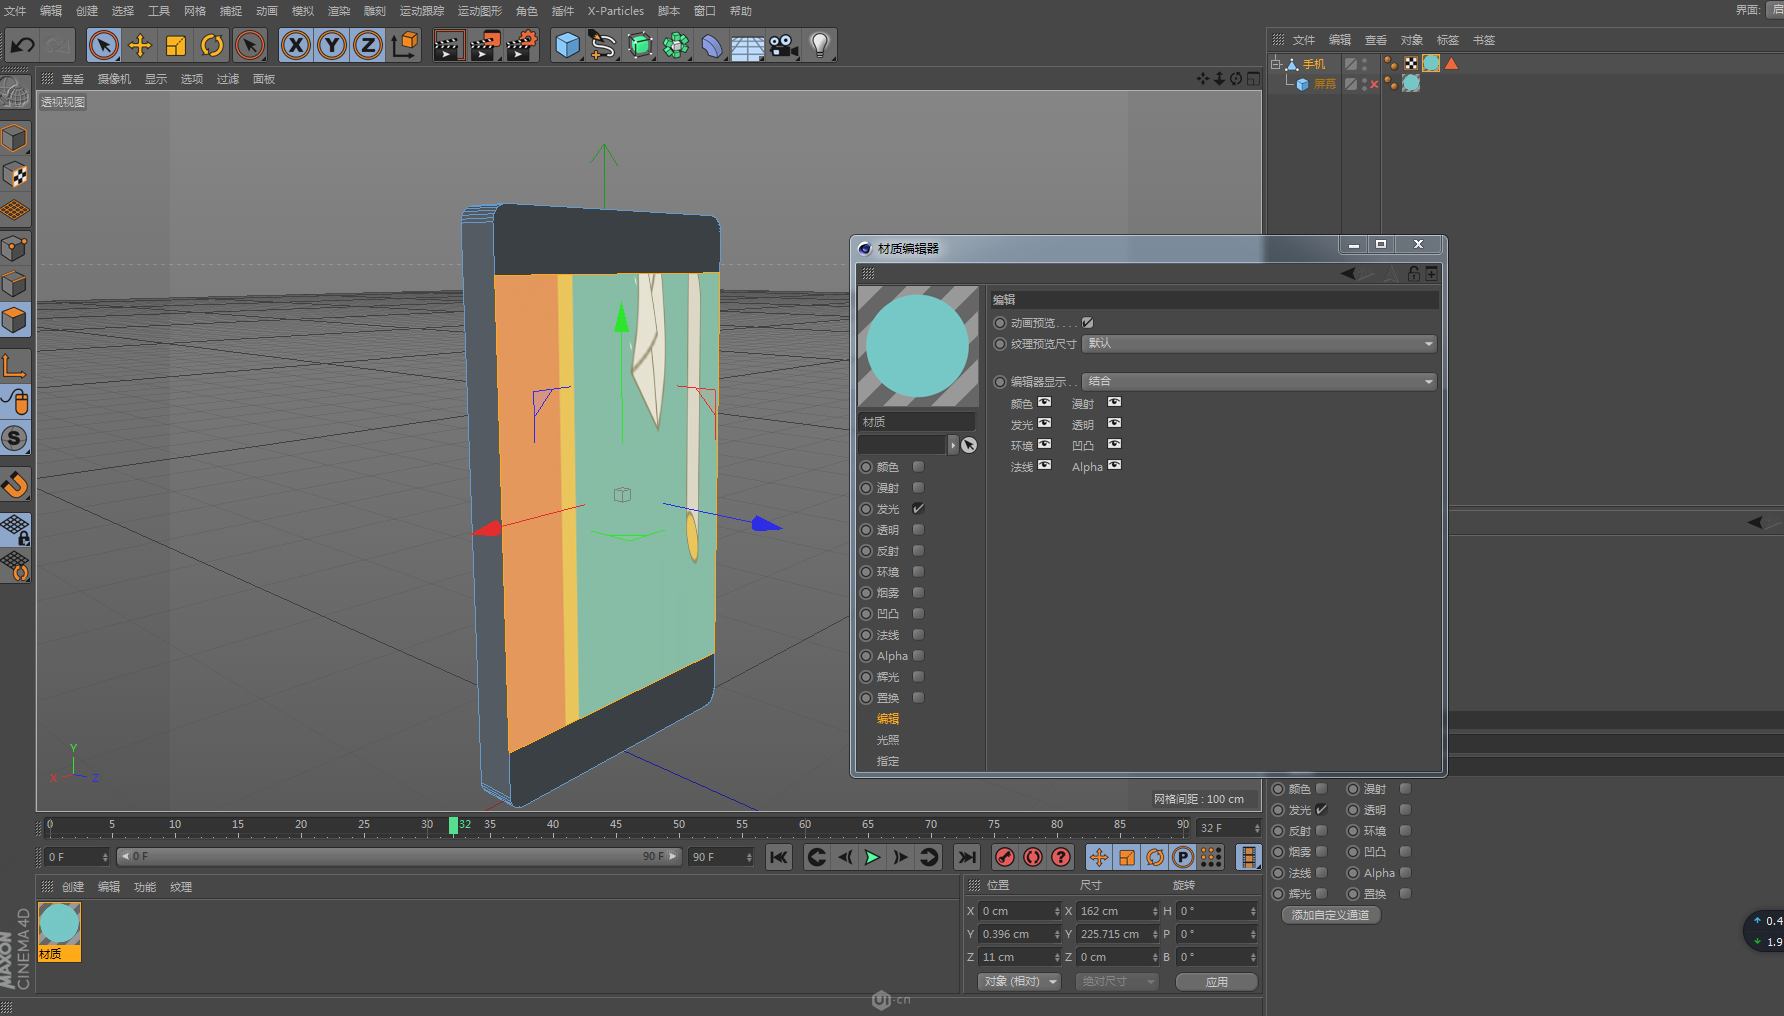Viewport: 1784px width, 1016px height.
Task: Select the Move tool in the top toolbar
Action: pyautogui.click(x=140, y=45)
